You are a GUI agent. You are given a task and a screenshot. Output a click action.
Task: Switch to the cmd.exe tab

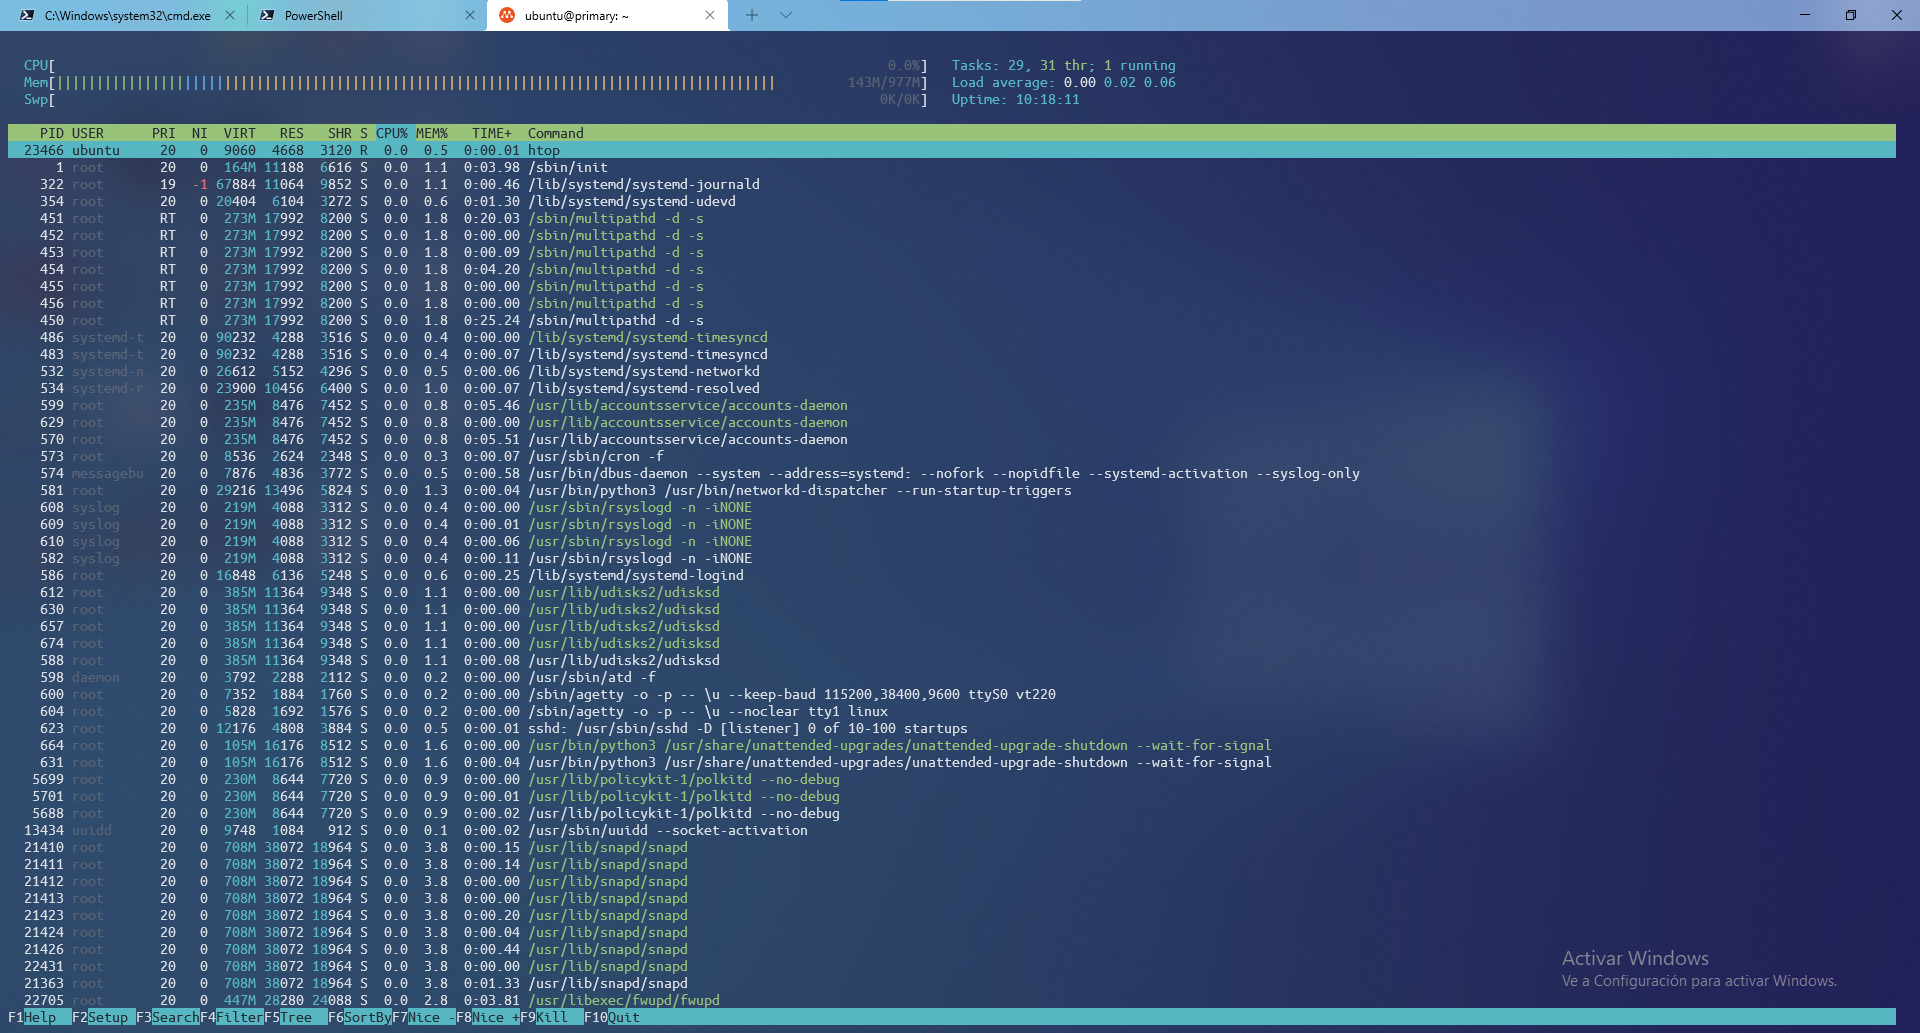[x=127, y=16]
